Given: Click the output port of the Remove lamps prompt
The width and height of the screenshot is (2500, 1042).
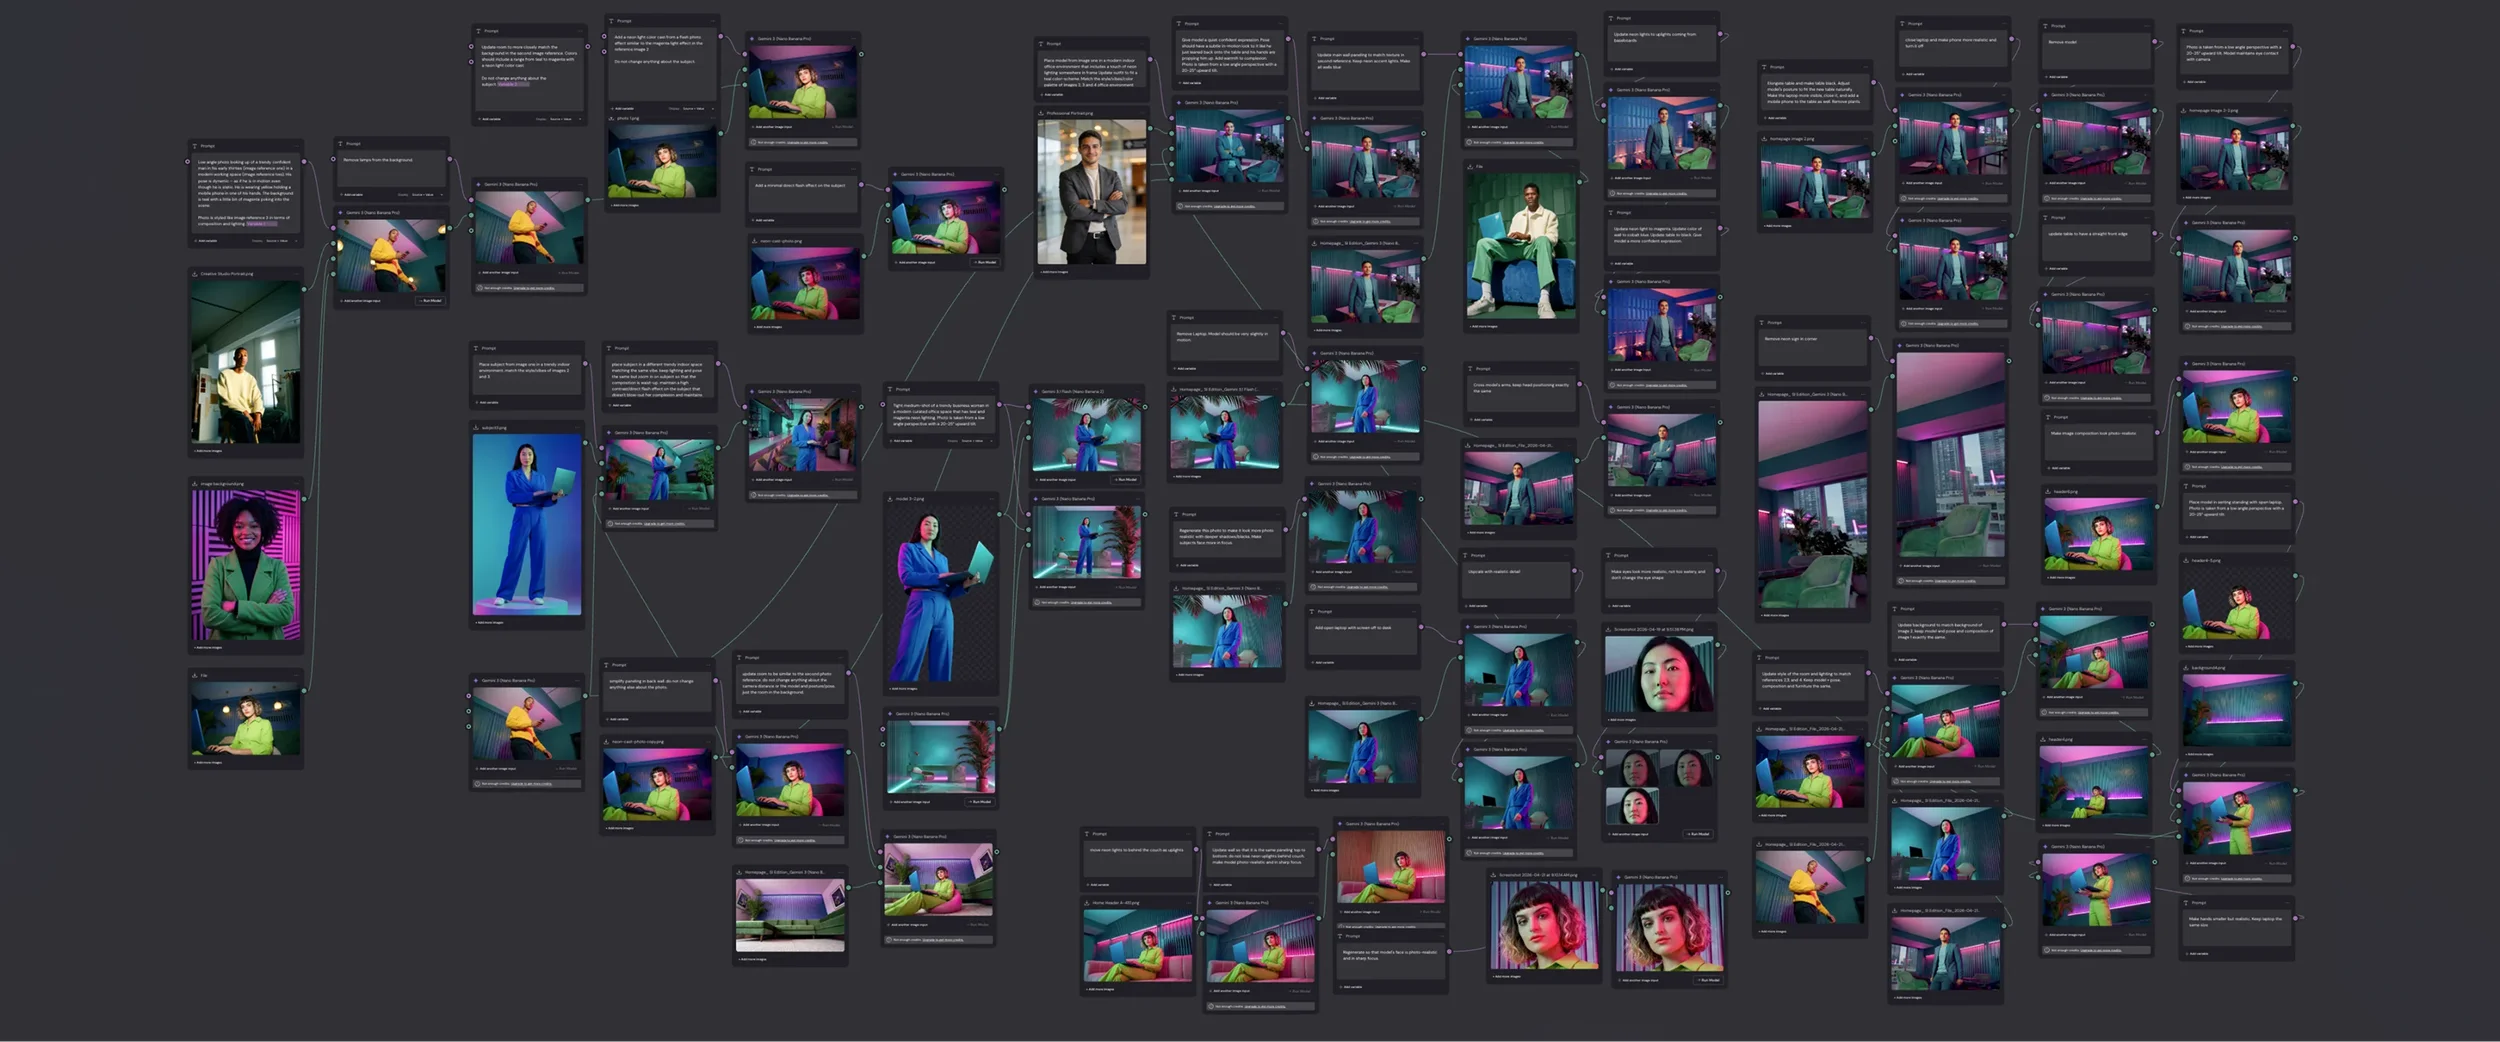Looking at the screenshot, I should [450, 159].
